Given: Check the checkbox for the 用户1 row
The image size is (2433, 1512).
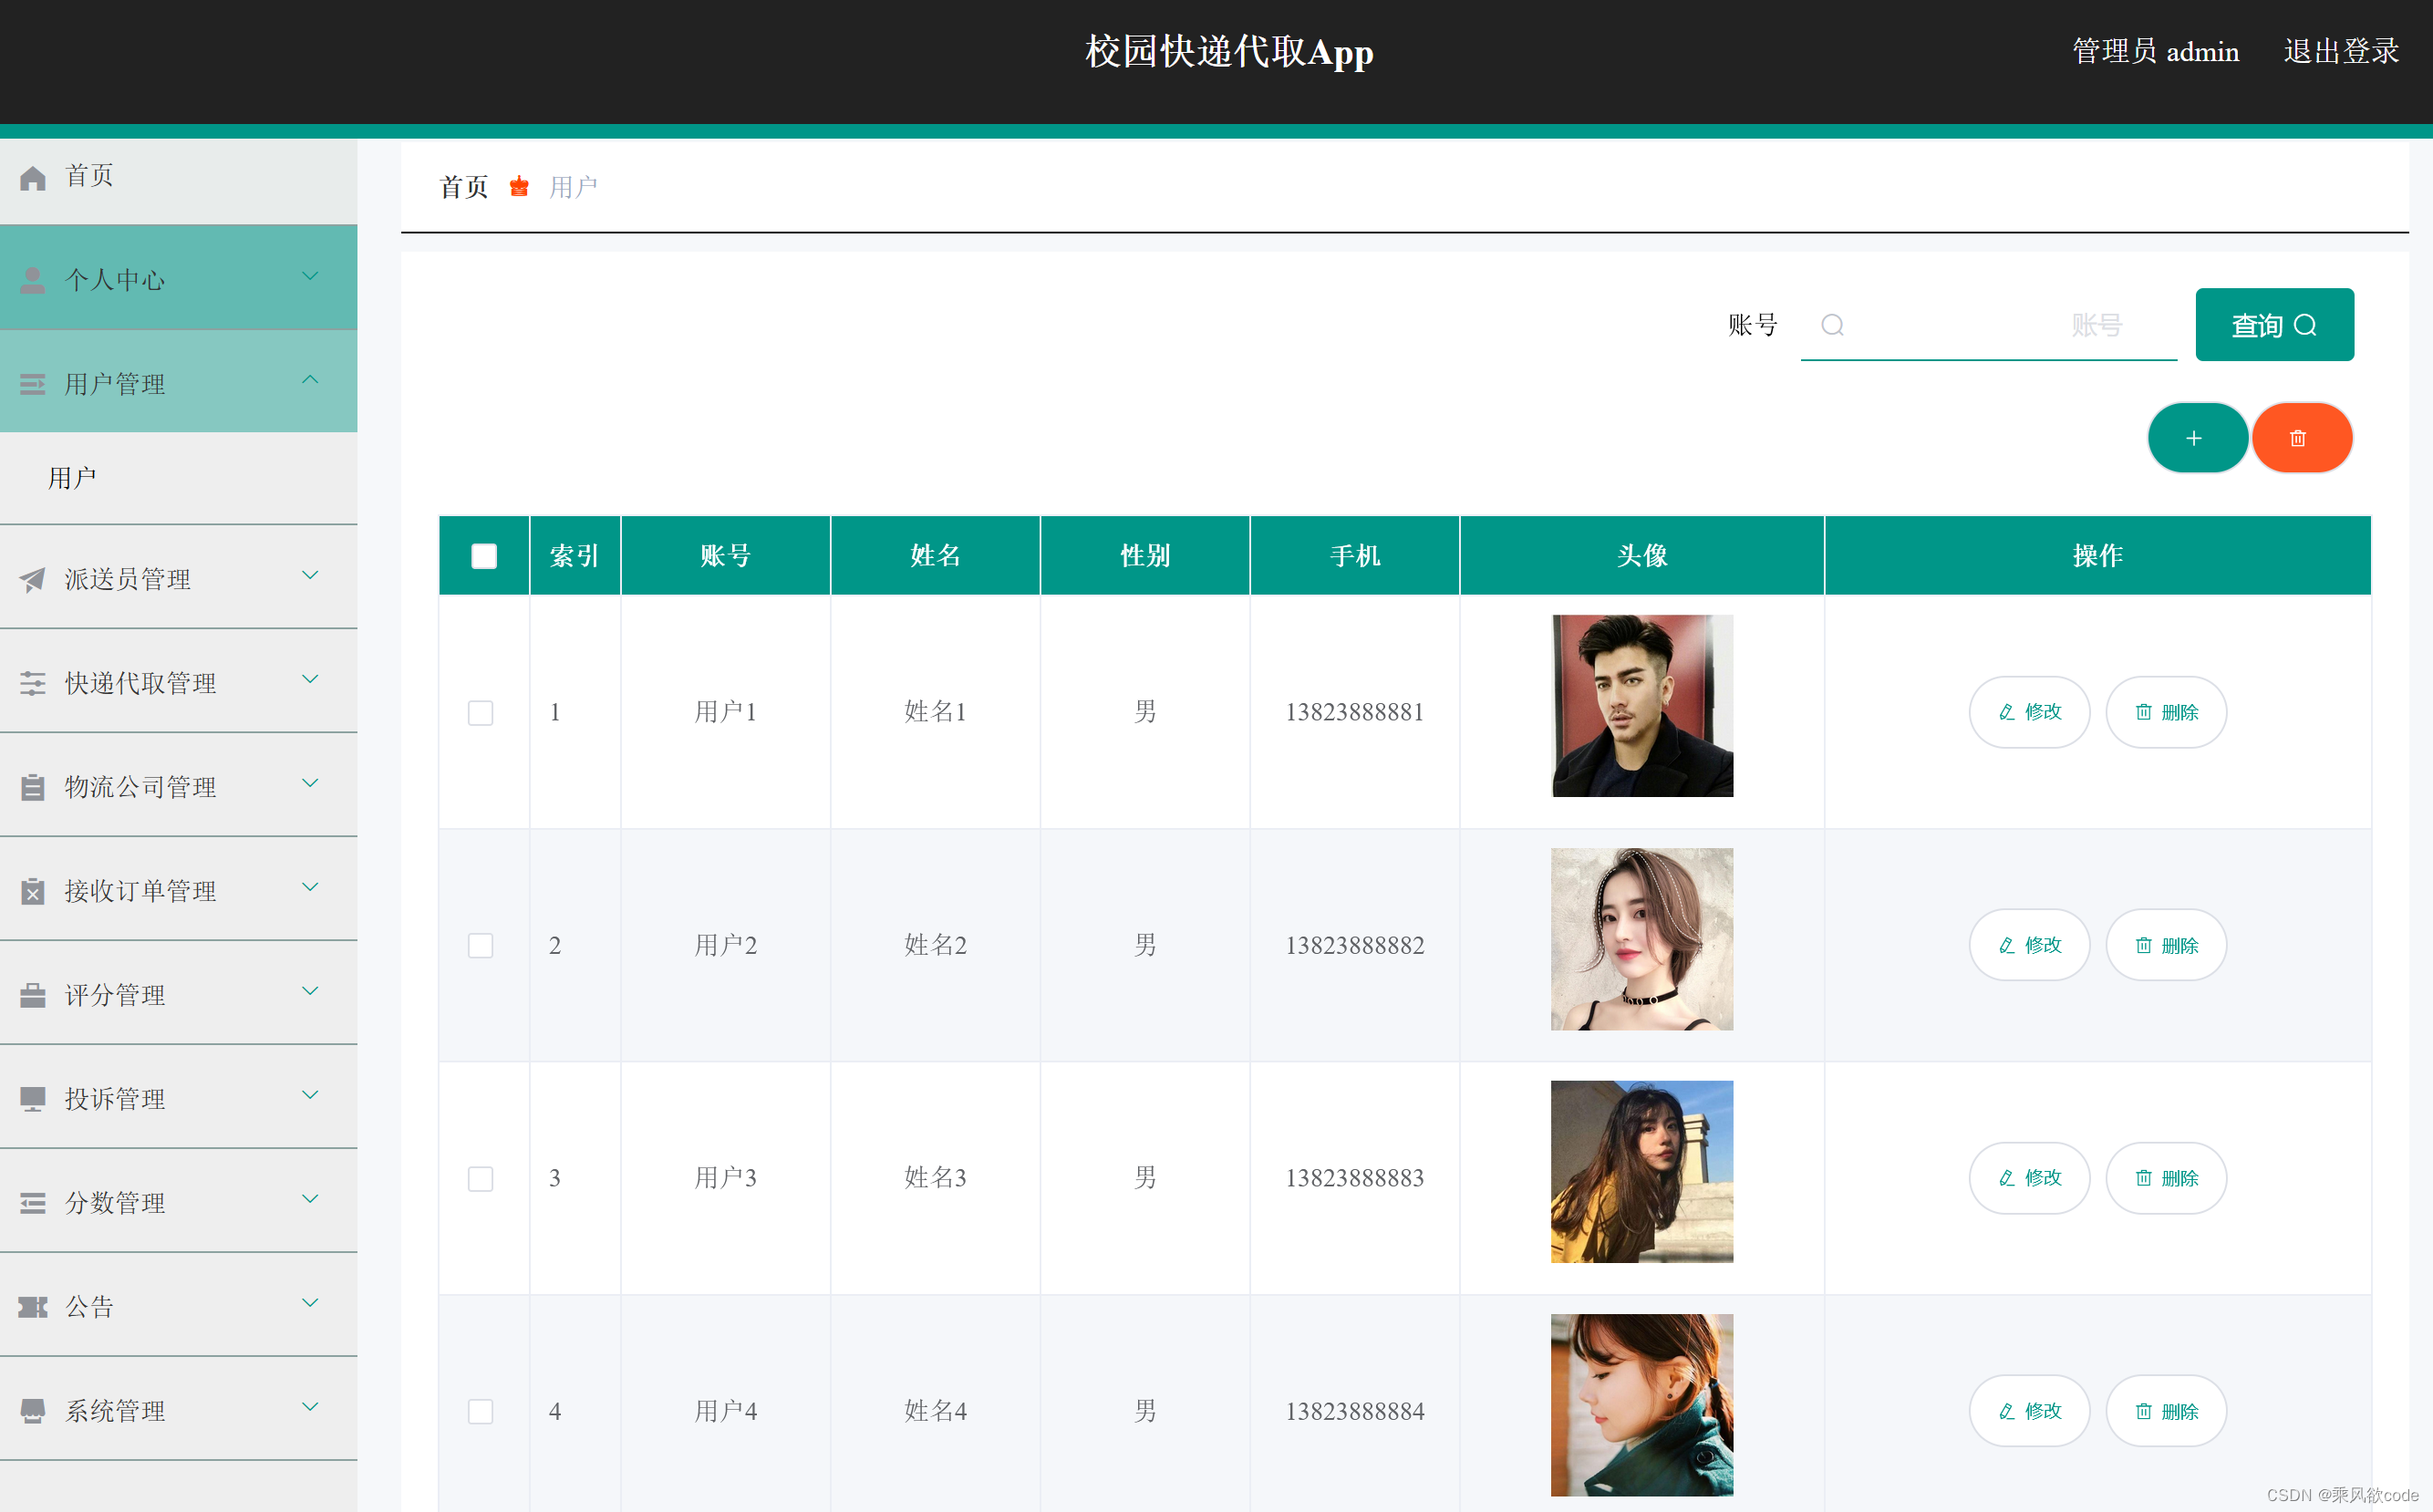Looking at the screenshot, I should pyautogui.click(x=481, y=712).
